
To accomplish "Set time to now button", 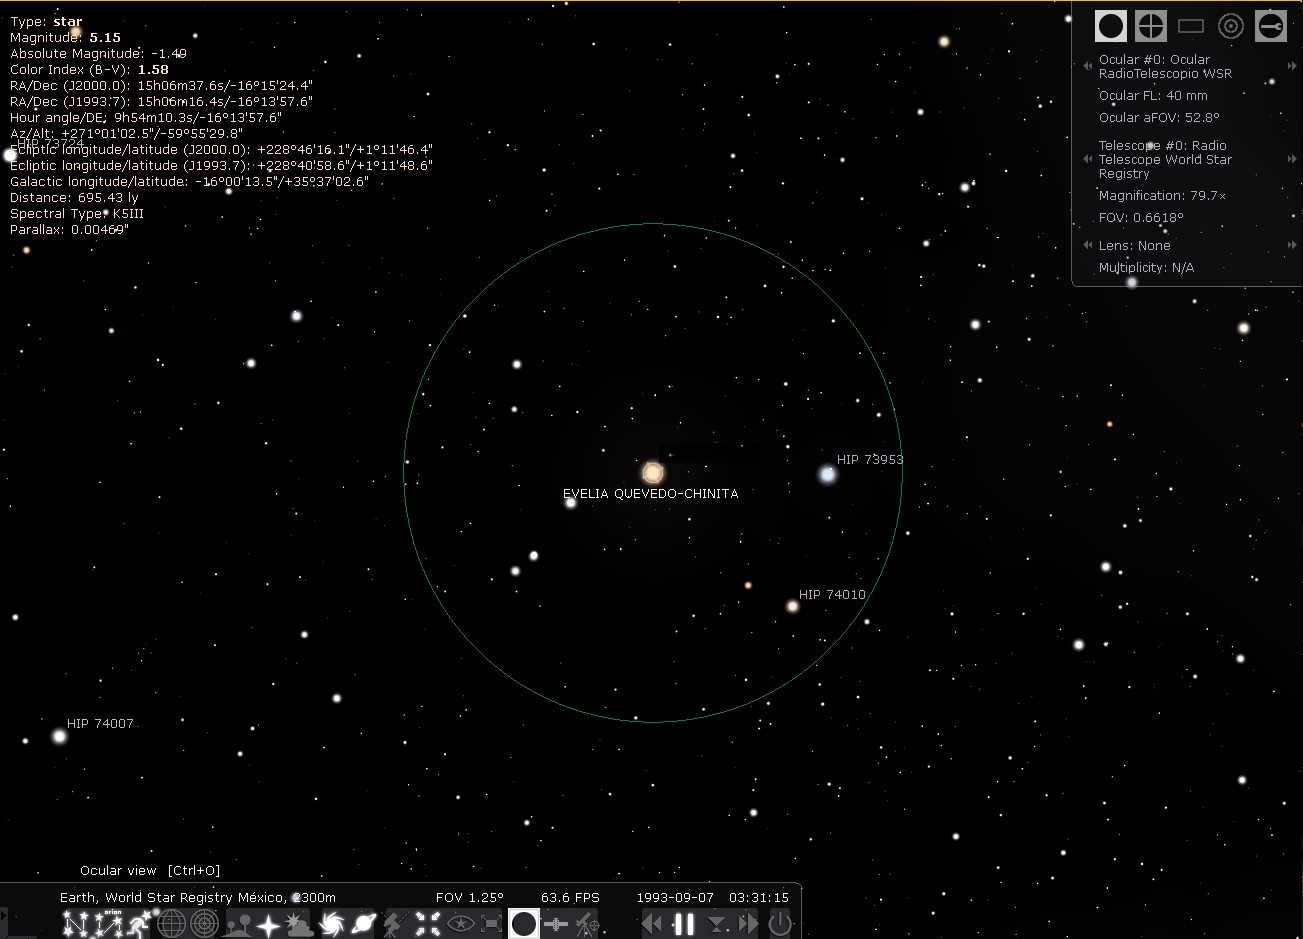I will [x=716, y=924].
